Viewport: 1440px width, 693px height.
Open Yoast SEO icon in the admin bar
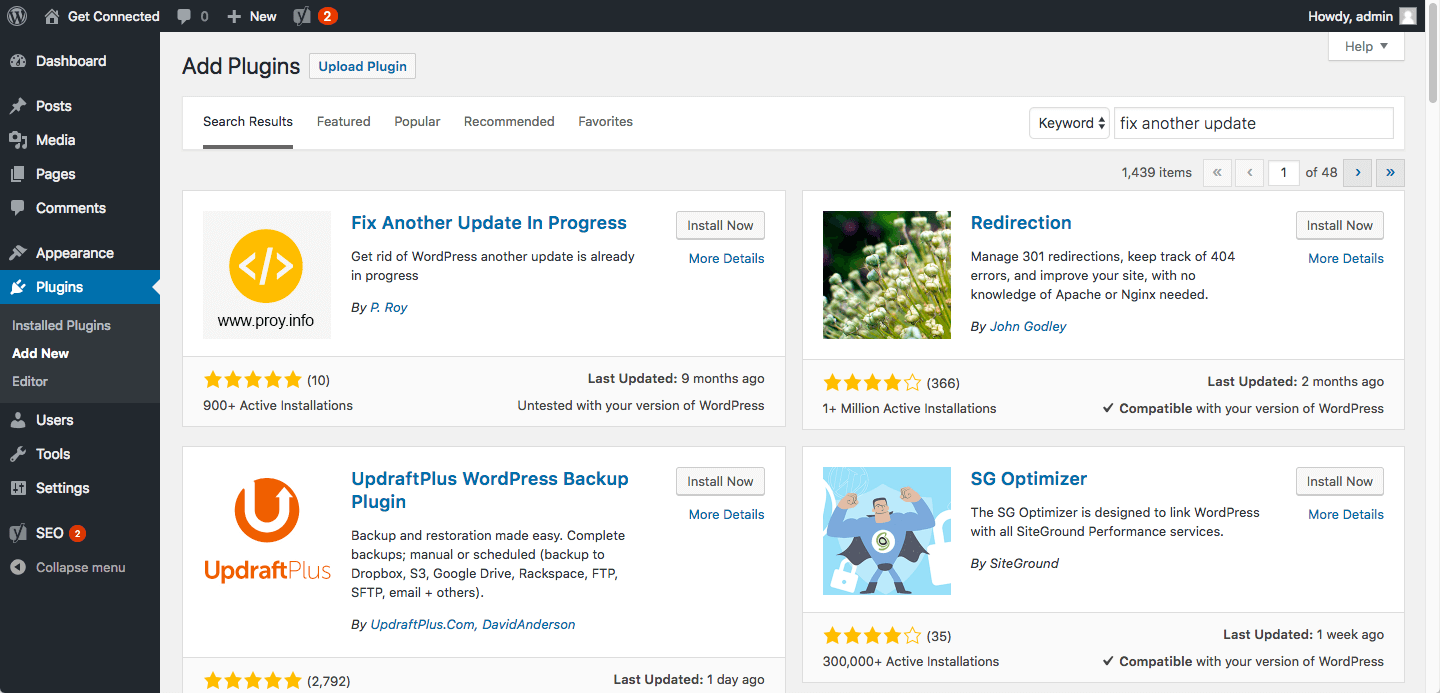click(x=302, y=16)
